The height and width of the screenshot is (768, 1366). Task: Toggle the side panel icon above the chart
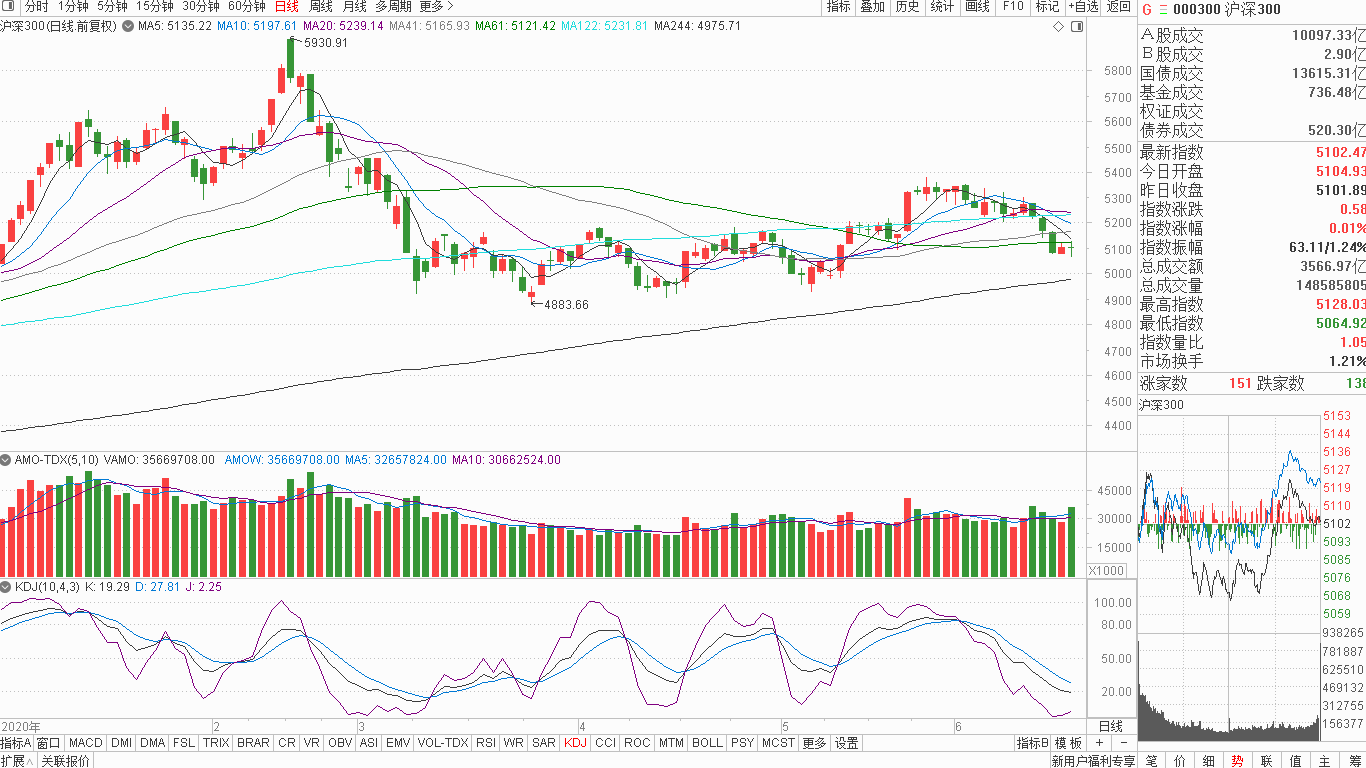click(x=1075, y=26)
